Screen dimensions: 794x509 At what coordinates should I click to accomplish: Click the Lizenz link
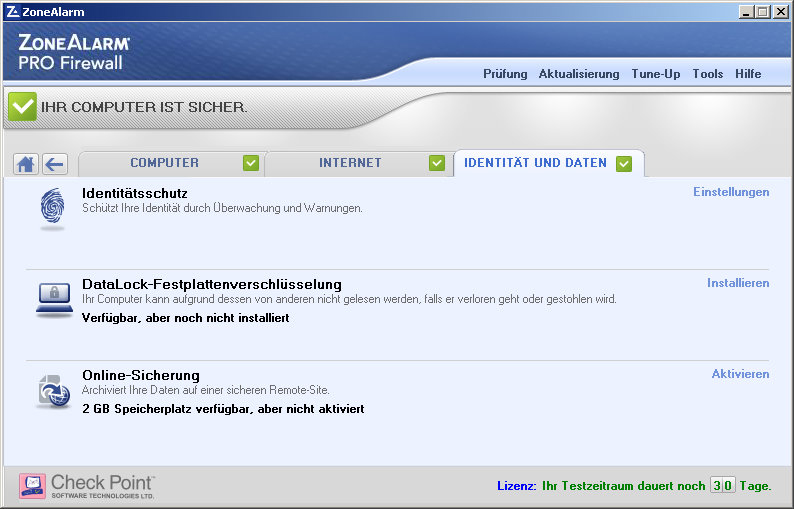pos(517,486)
